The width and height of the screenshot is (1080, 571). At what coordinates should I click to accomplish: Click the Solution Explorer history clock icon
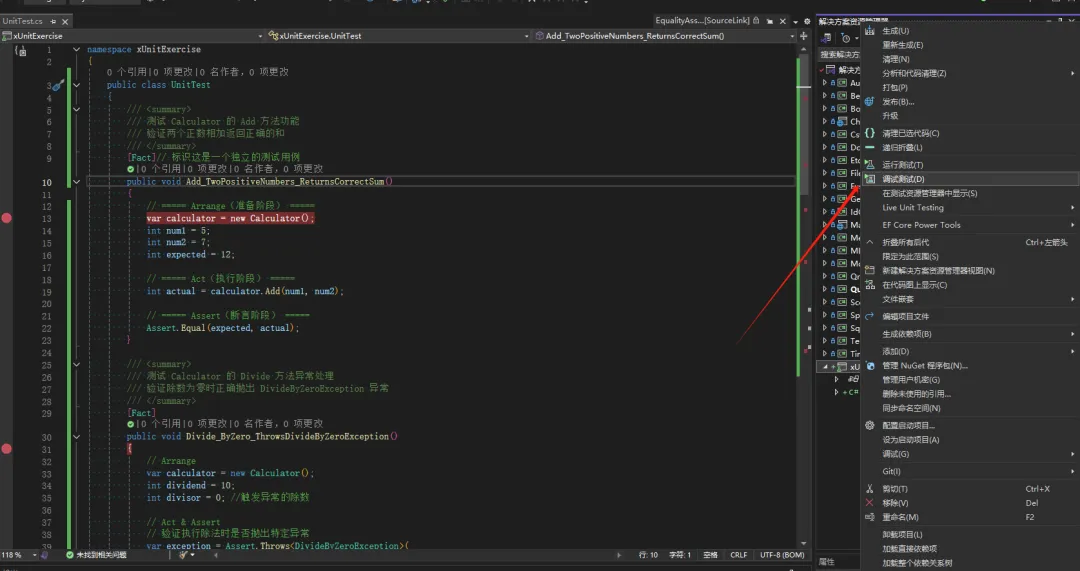tap(847, 39)
